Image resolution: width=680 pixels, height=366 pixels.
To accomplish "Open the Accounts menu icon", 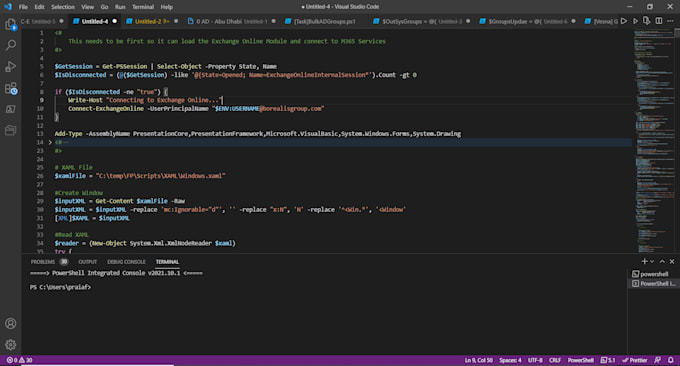I will coord(10,324).
